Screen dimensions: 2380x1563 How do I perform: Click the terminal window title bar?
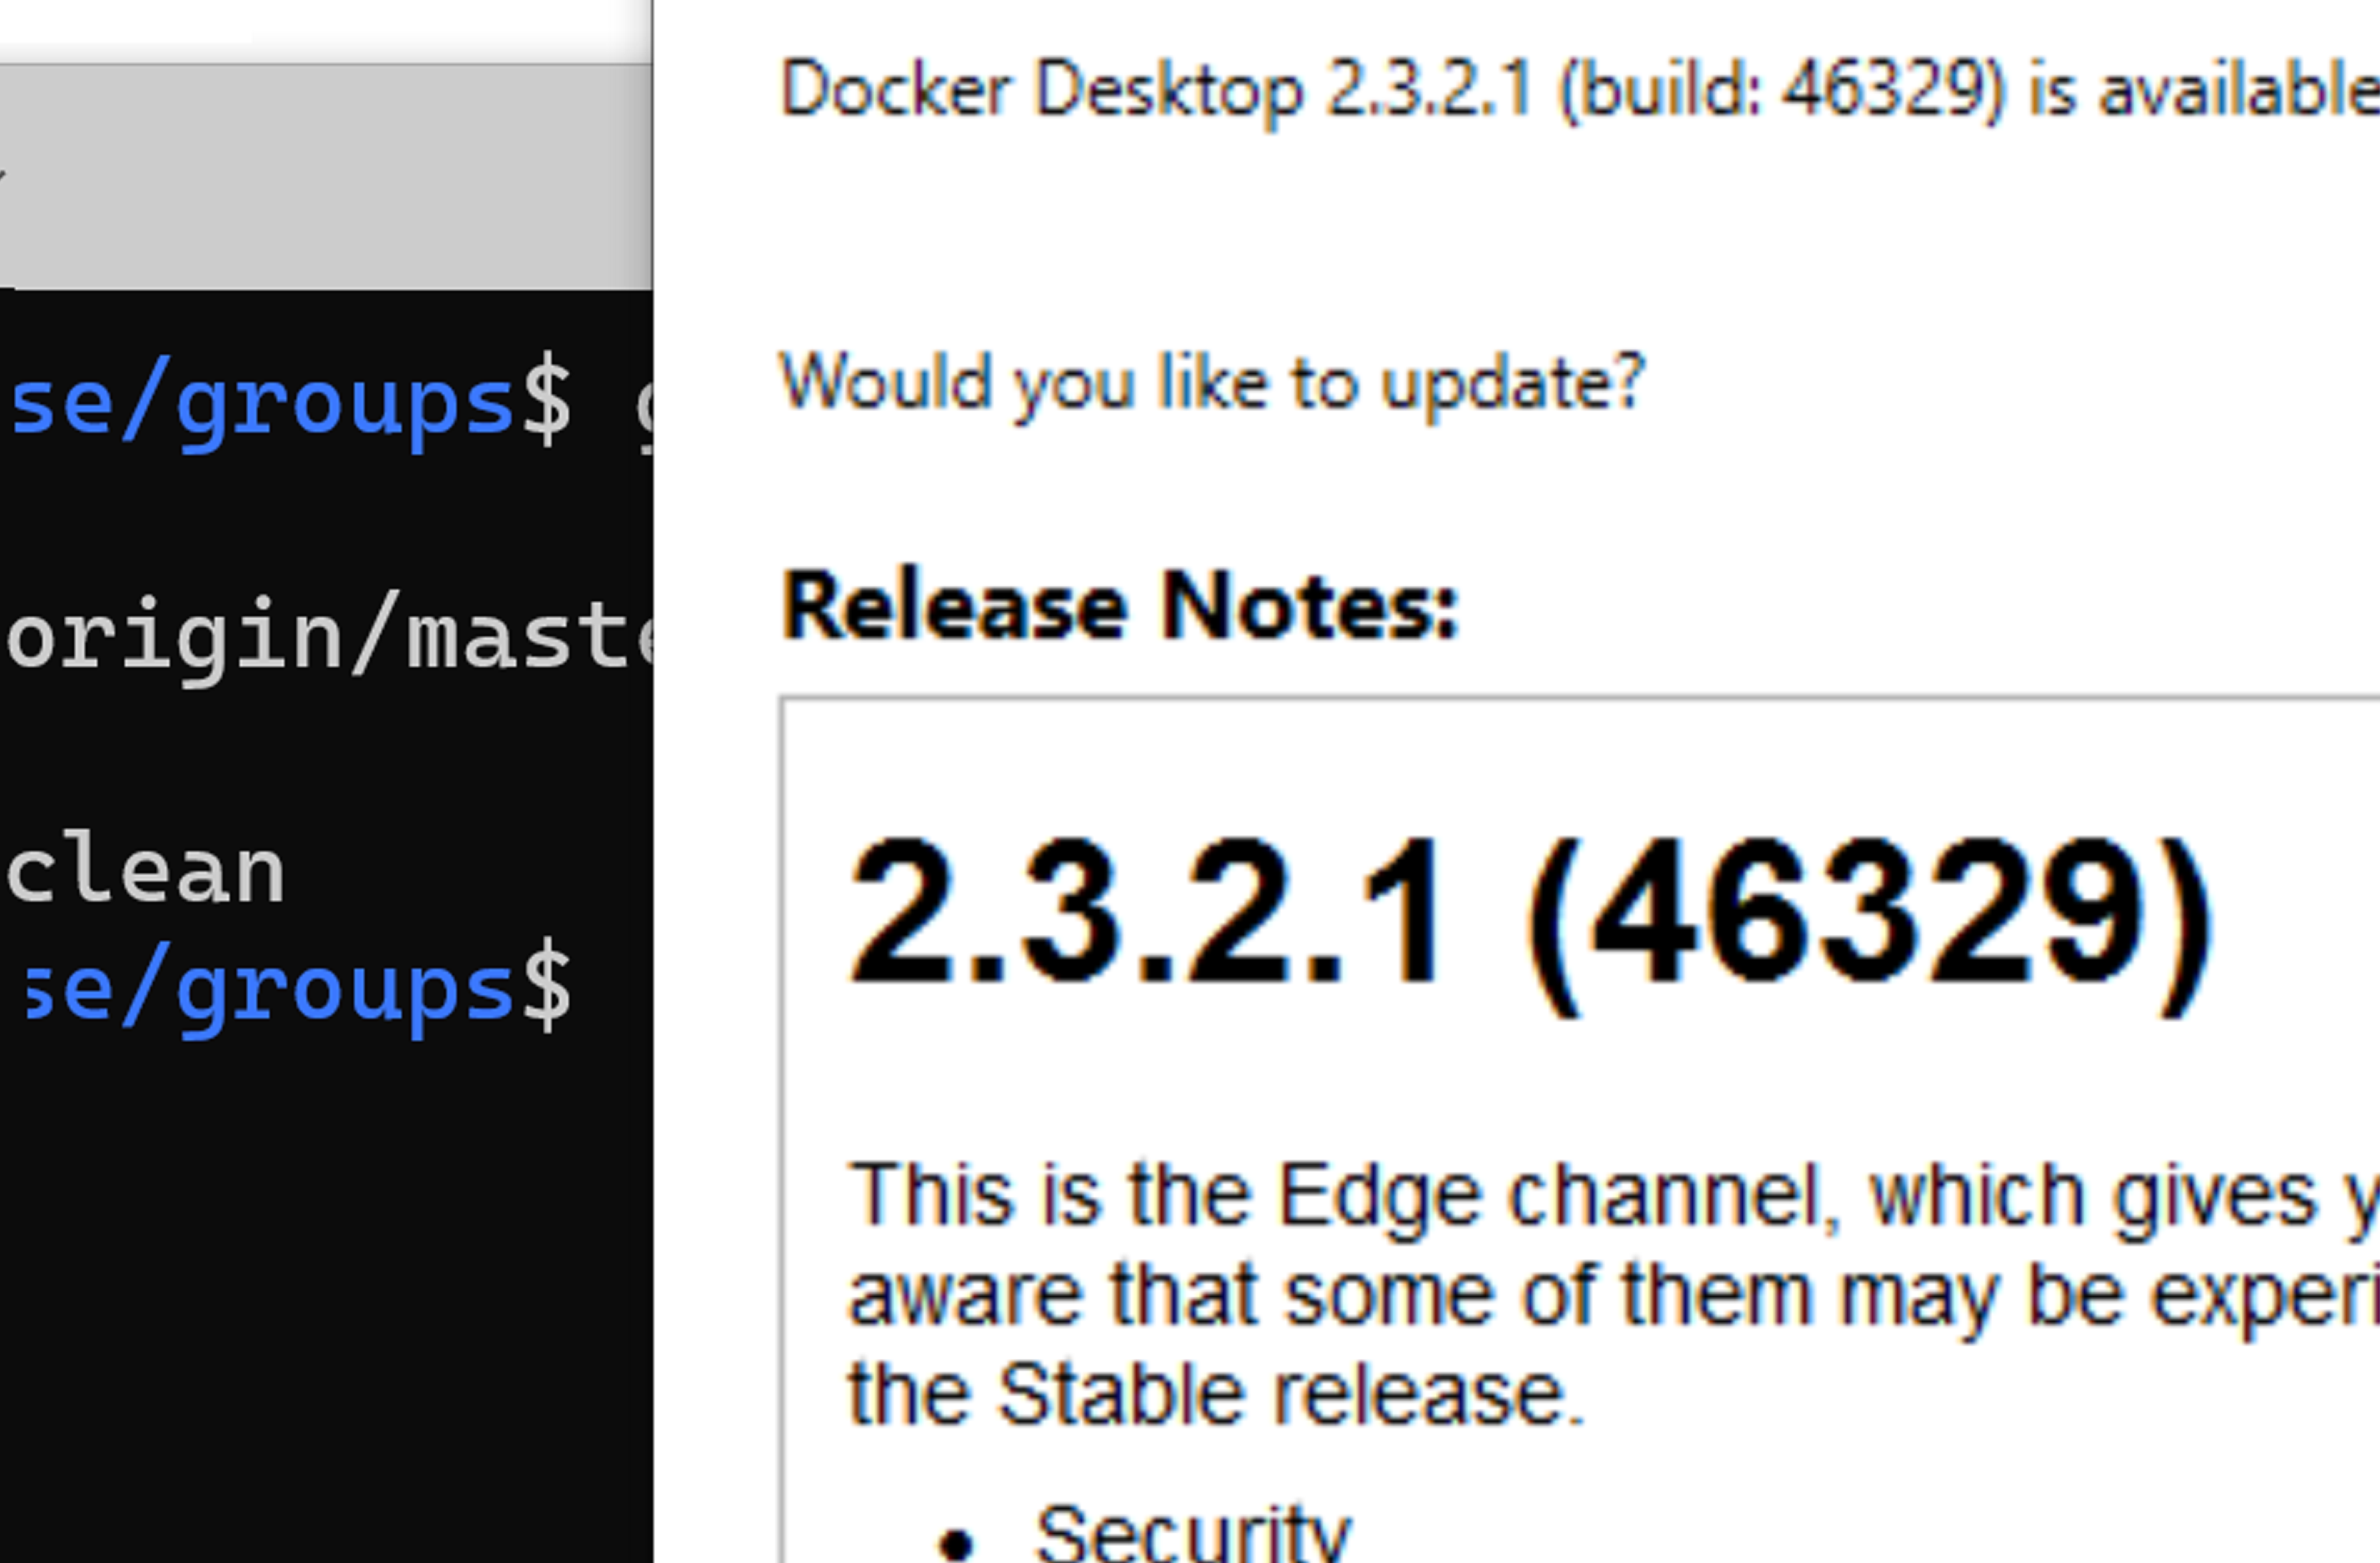320,170
